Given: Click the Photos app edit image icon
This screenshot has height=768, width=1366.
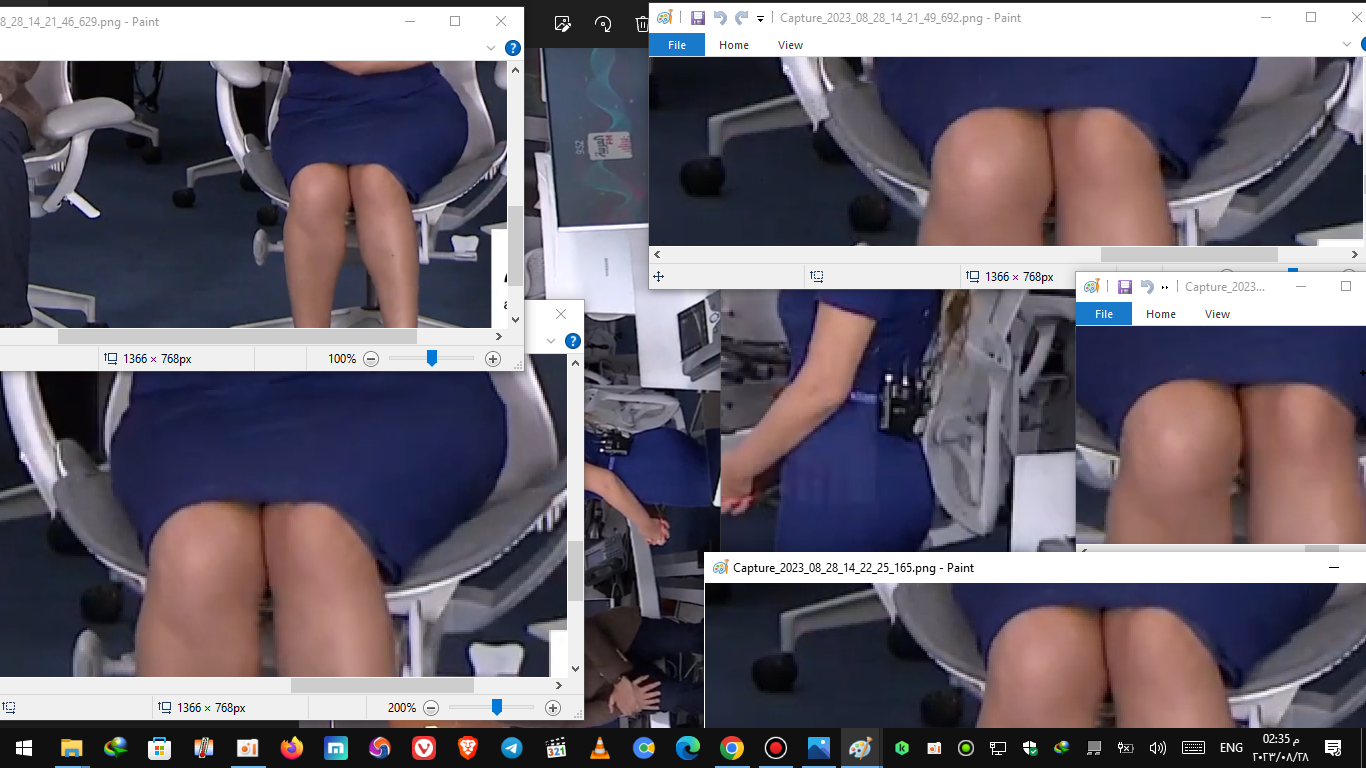Looking at the screenshot, I should (x=563, y=24).
